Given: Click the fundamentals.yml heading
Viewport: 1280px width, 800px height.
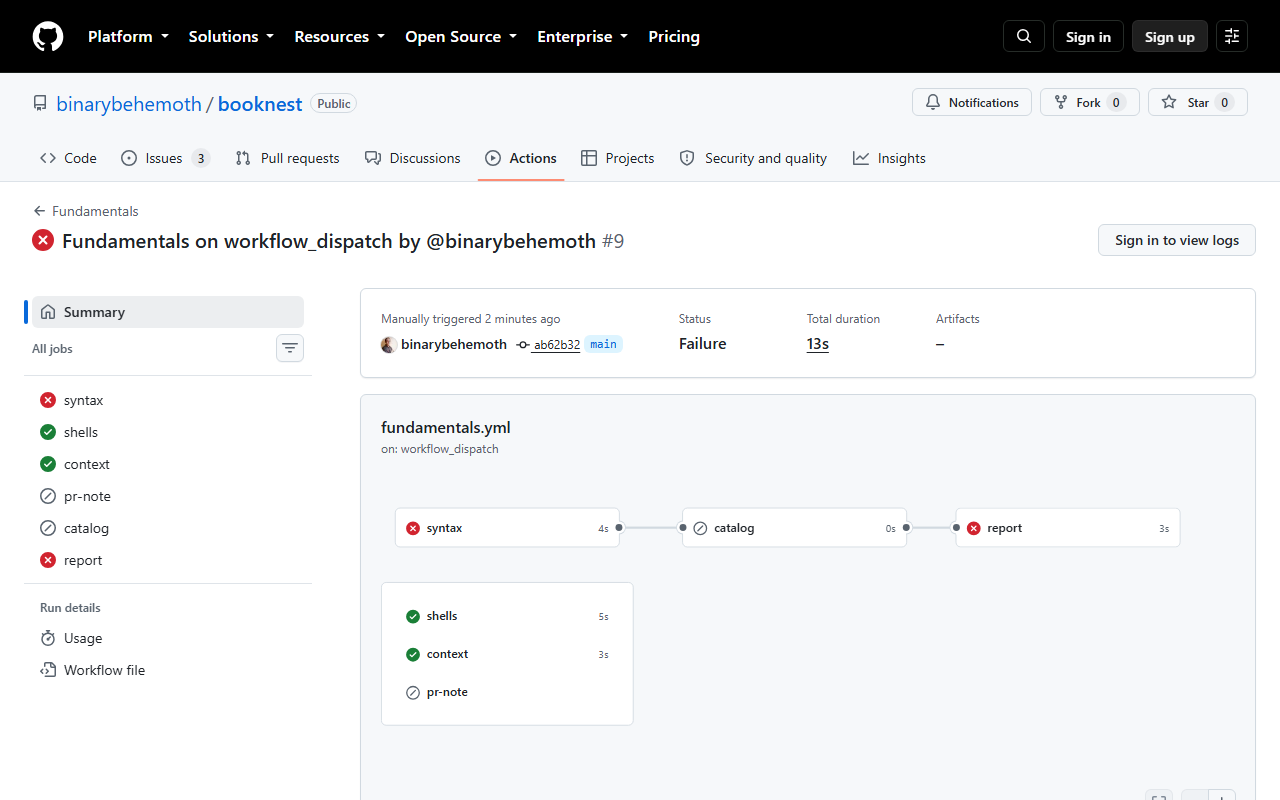Looking at the screenshot, I should pyautogui.click(x=446, y=427).
